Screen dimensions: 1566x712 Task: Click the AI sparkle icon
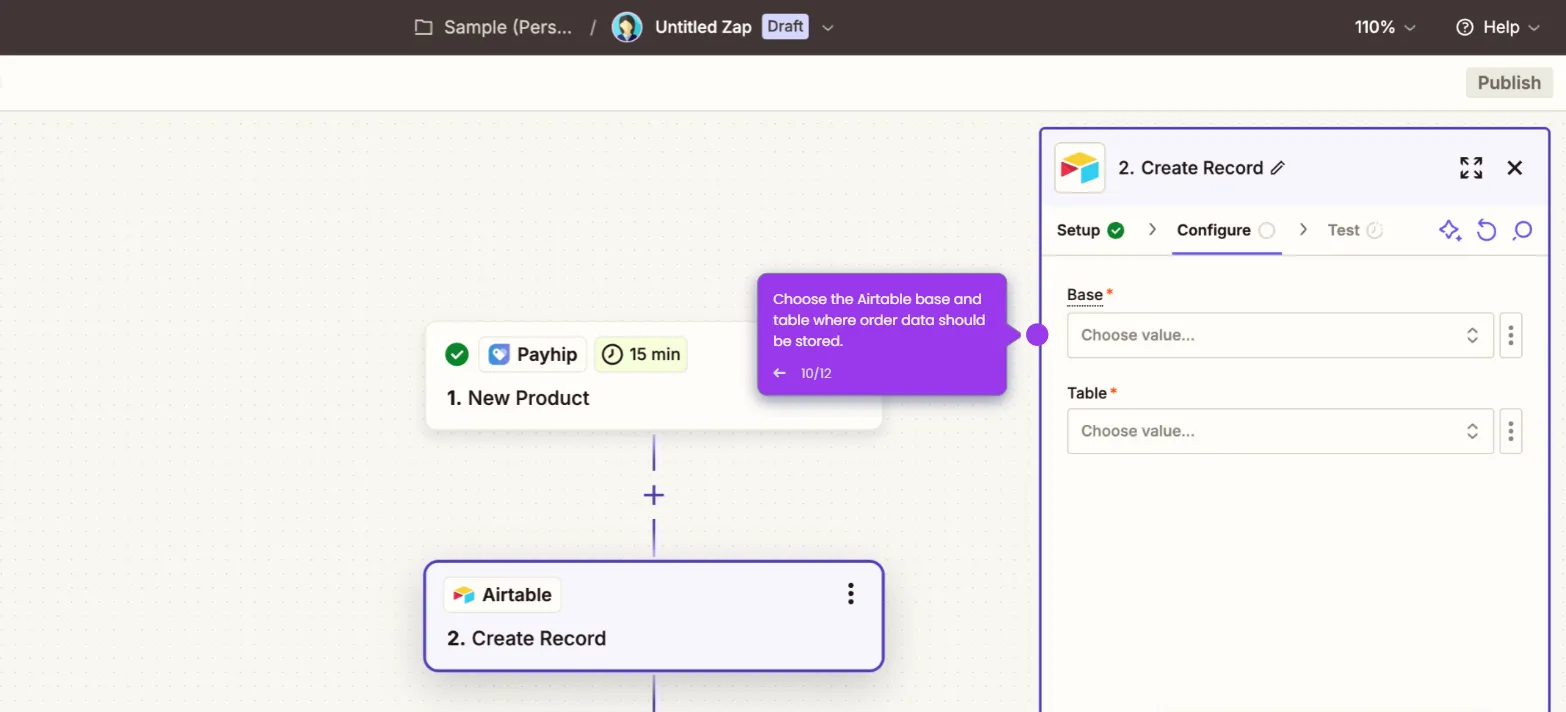pyautogui.click(x=1450, y=231)
